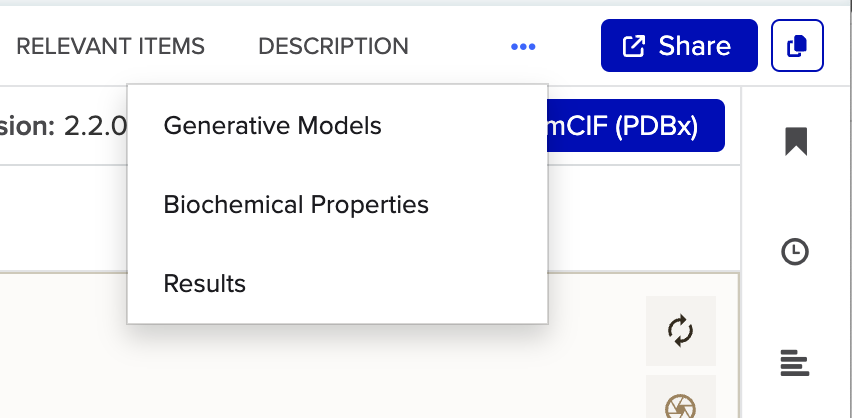Open the history clock icon

[x=795, y=252]
